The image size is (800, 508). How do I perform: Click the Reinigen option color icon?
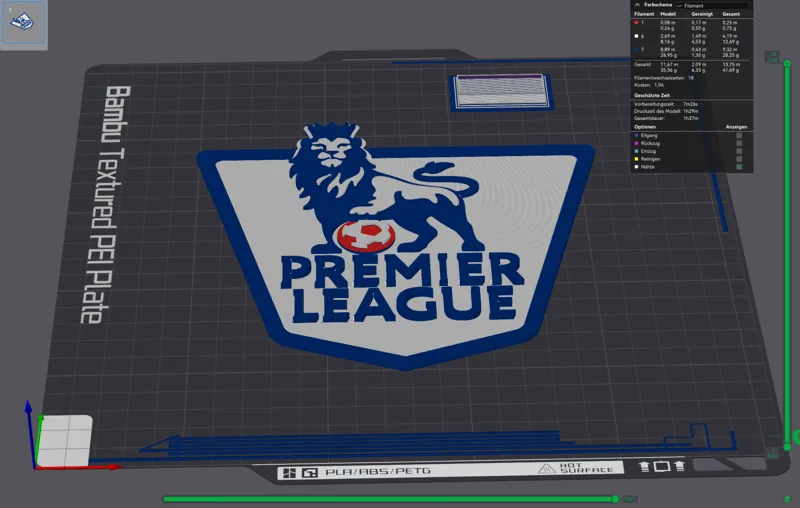coord(636,159)
